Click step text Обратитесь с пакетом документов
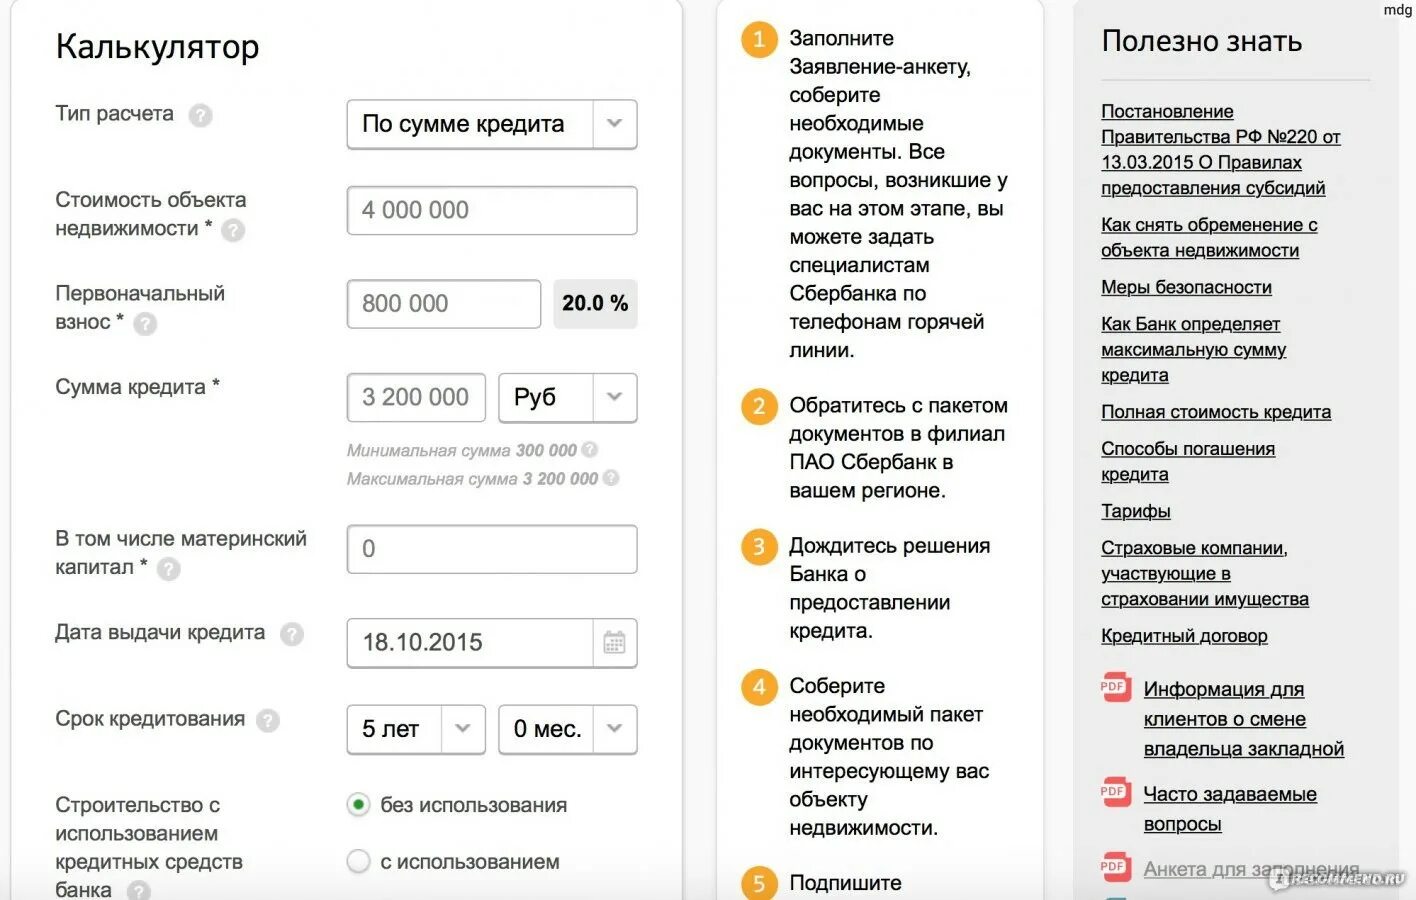 tap(898, 448)
